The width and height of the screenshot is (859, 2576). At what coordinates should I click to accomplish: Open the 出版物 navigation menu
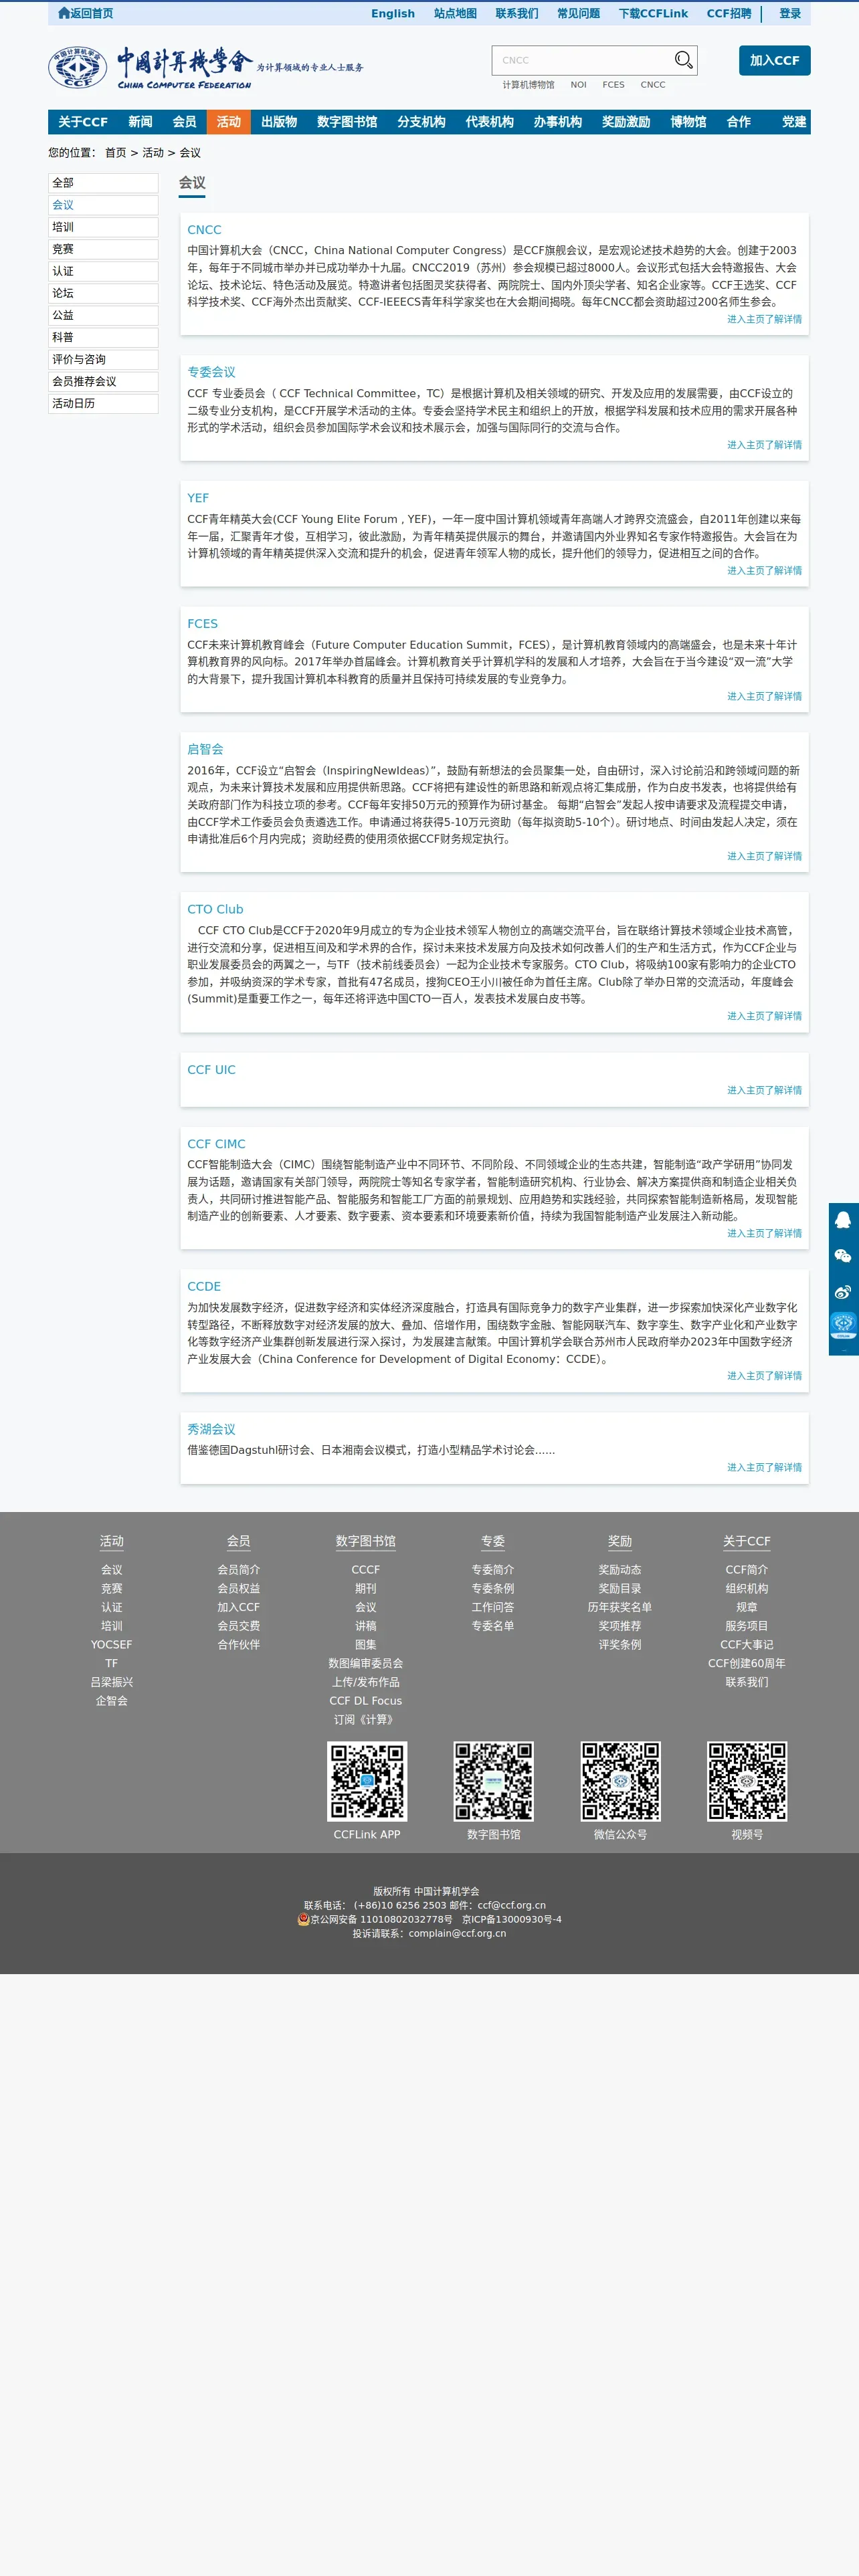pyautogui.click(x=279, y=122)
